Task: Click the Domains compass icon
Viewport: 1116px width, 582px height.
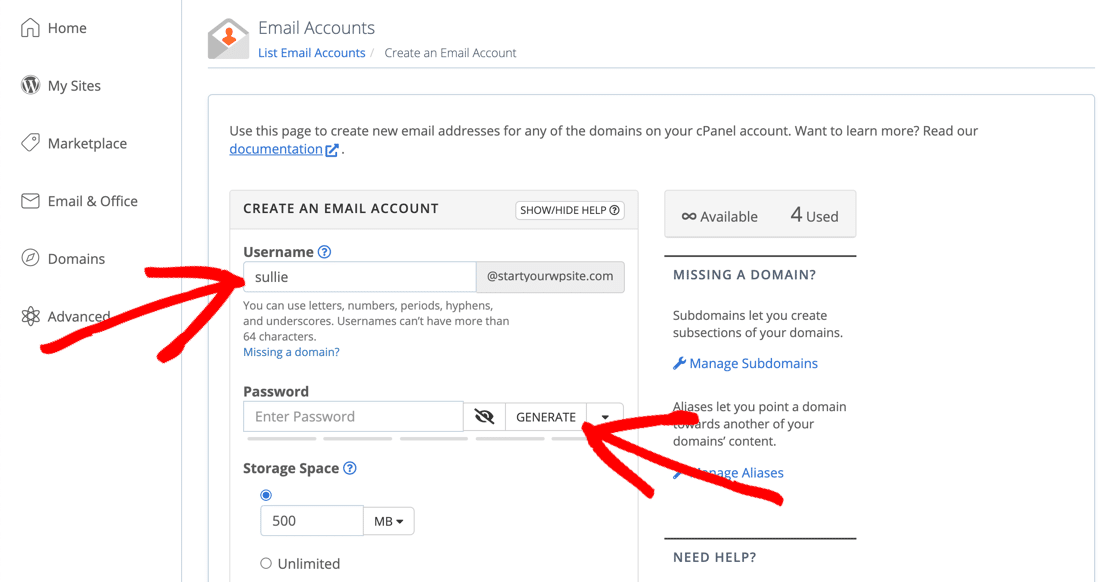Action: (x=30, y=258)
